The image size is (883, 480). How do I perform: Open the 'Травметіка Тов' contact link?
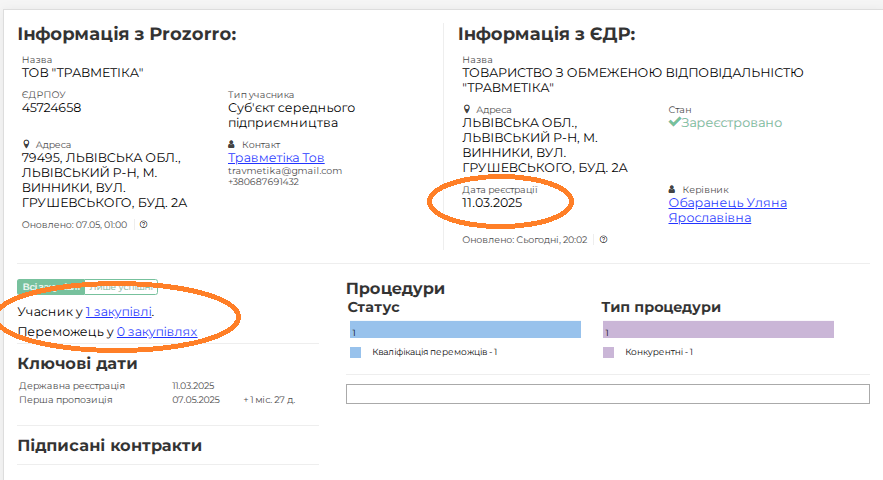coord(276,158)
